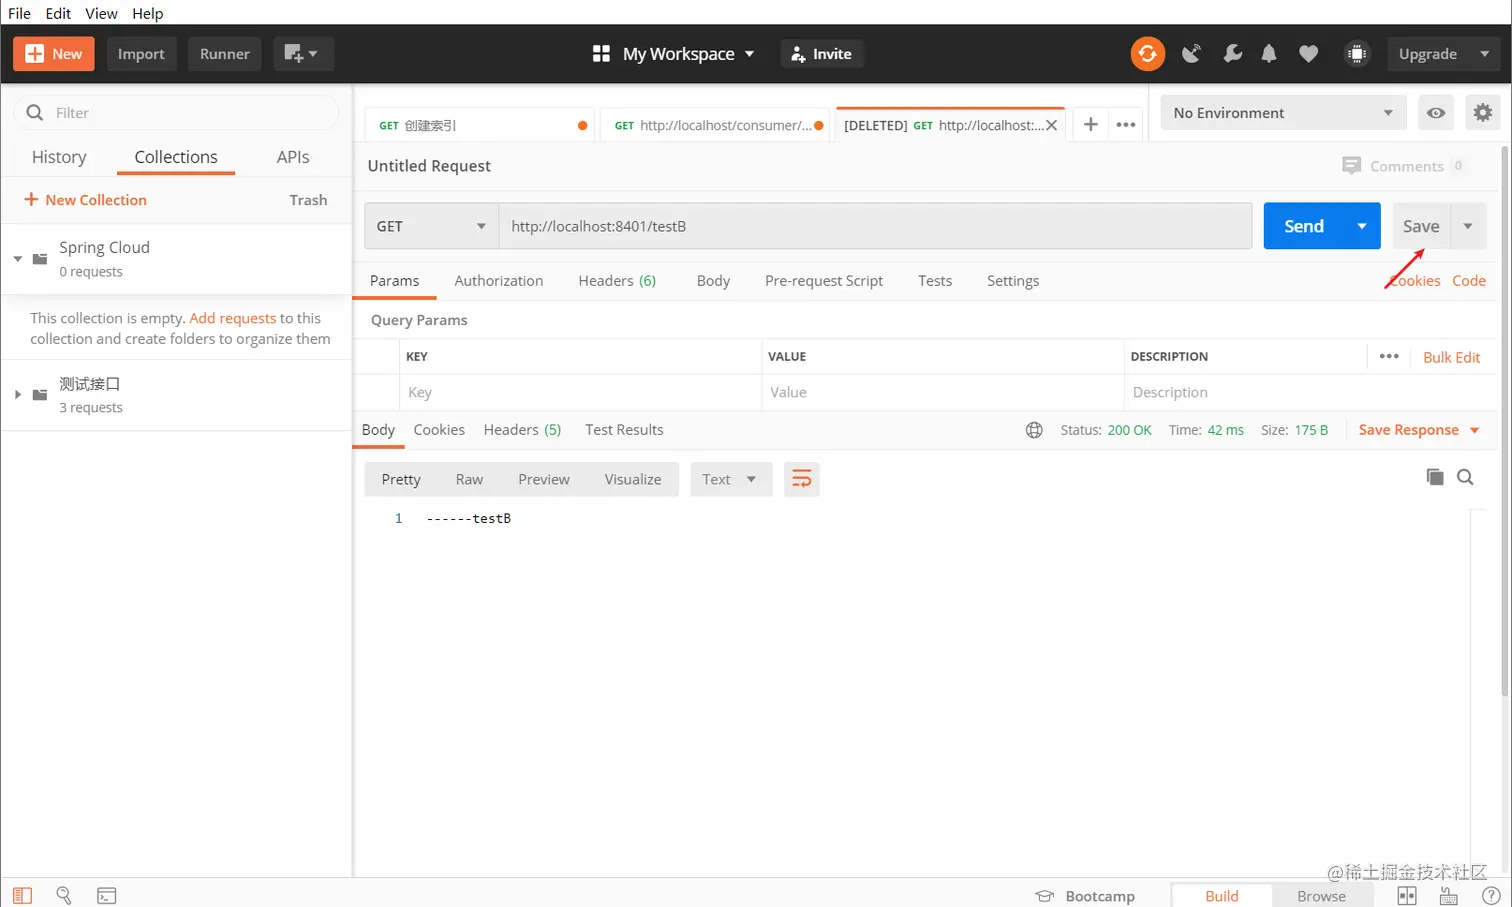Screen dimensions: 1512x907
Task: Select the Raw response view
Action: tap(469, 479)
